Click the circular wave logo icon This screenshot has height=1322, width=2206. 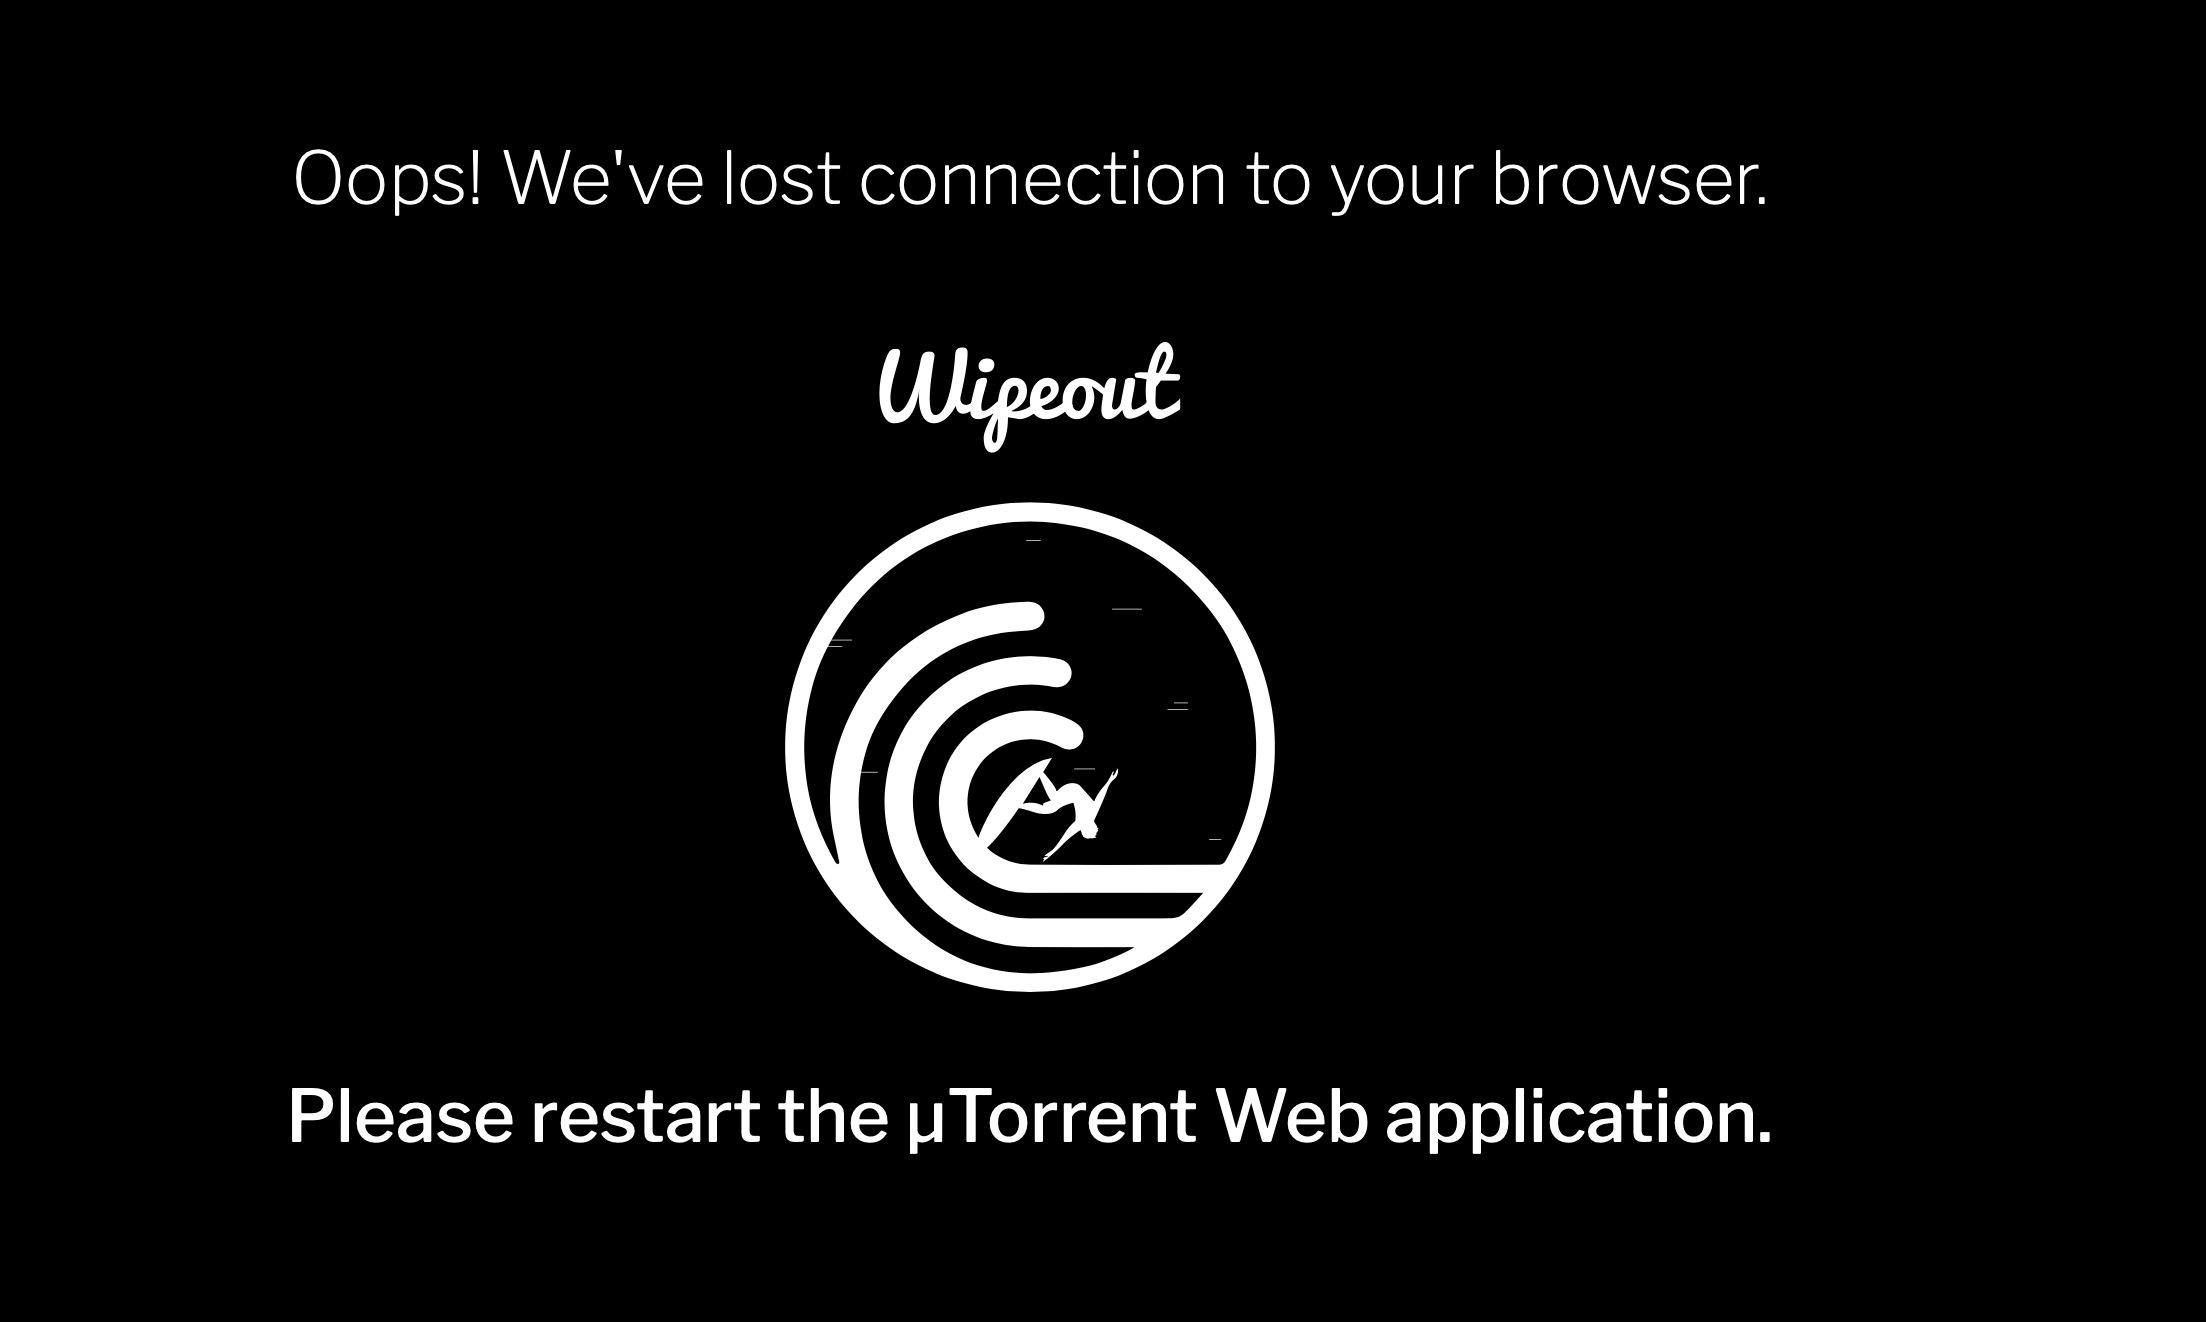tap(1029, 747)
